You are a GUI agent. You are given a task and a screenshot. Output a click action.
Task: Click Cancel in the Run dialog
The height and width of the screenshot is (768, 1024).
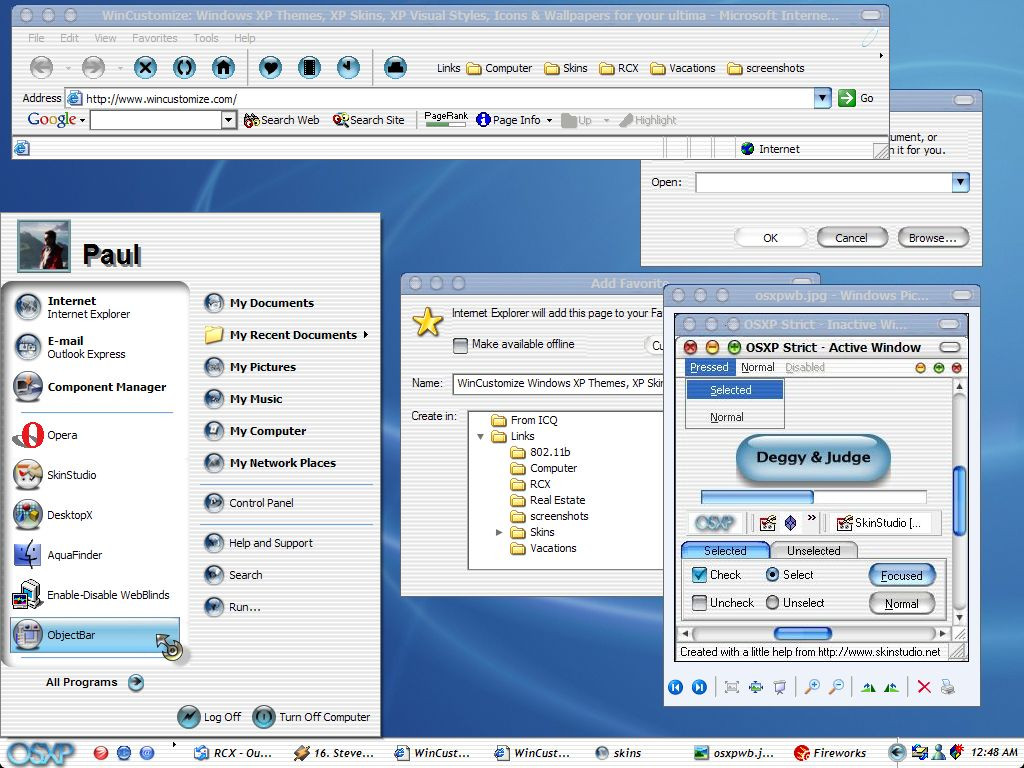tap(852, 238)
